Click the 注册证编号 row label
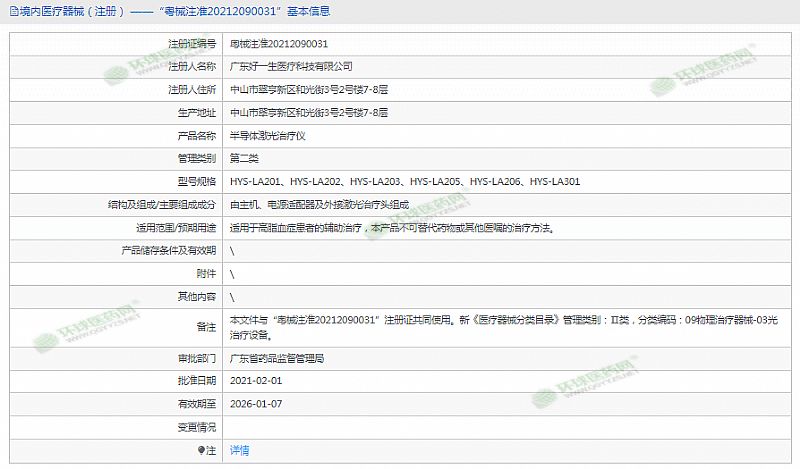800x469 pixels. point(192,44)
